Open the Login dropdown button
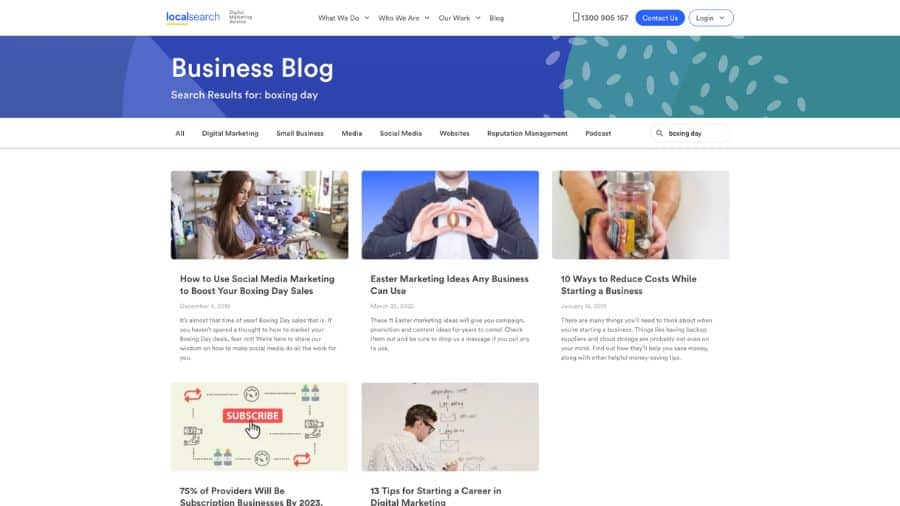 [x=711, y=18]
